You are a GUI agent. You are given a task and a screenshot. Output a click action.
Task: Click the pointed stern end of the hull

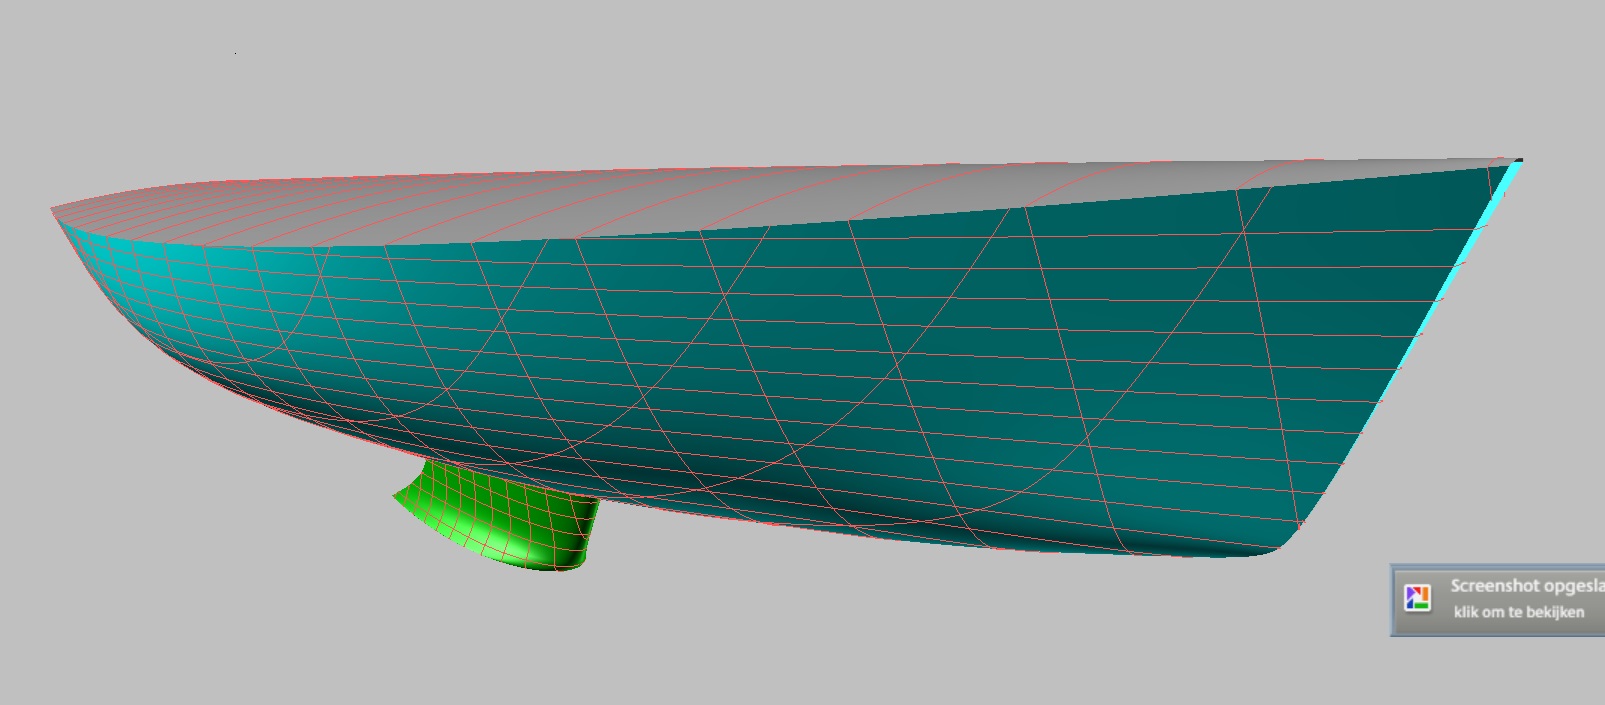pos(55,211)
